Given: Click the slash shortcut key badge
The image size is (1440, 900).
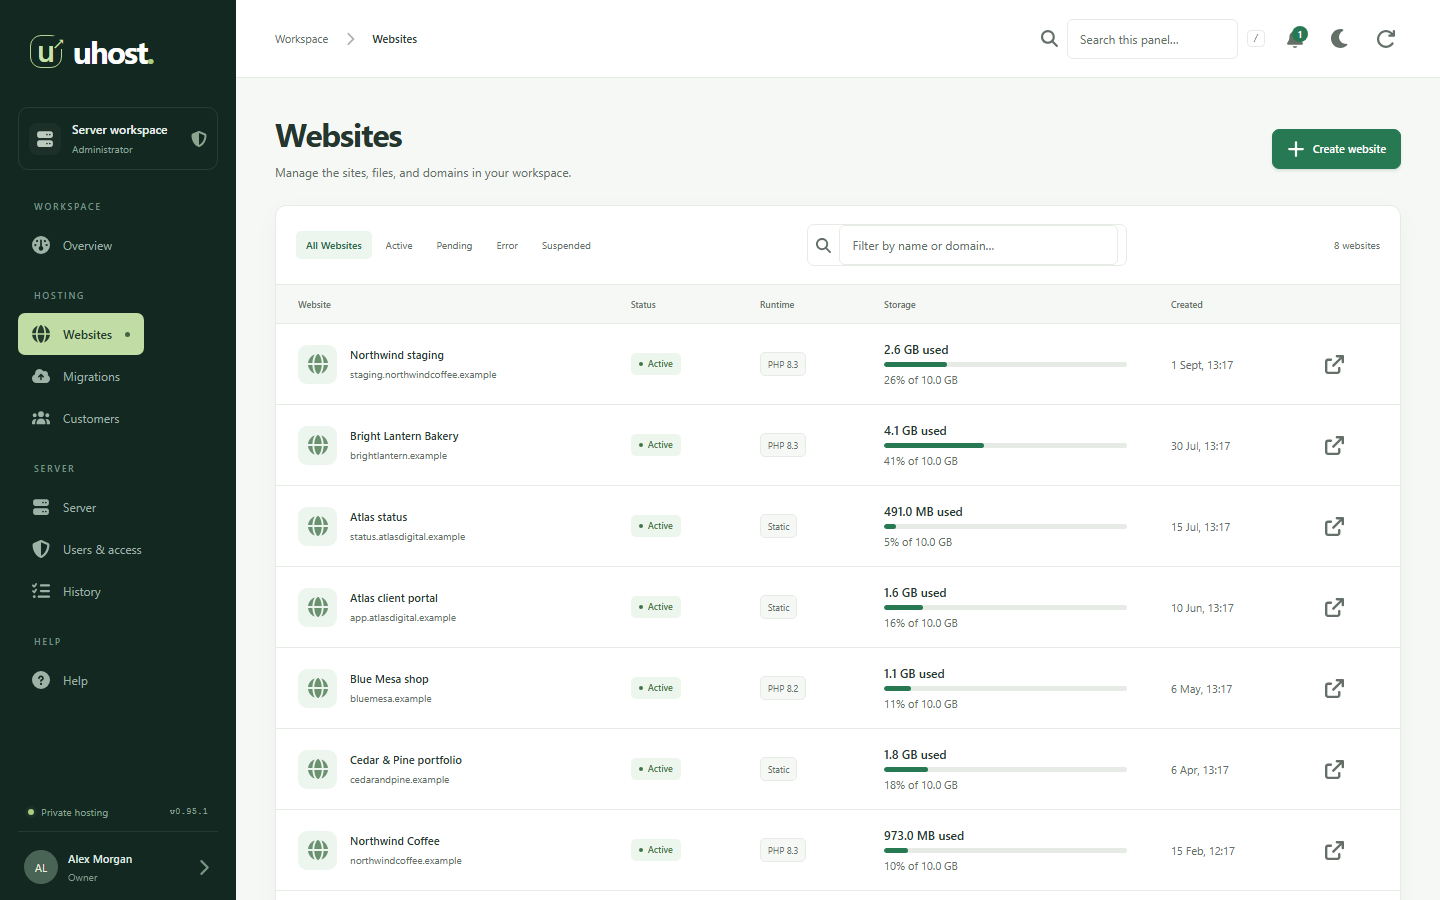Looking at the screenshot, I should point(1256,39).
